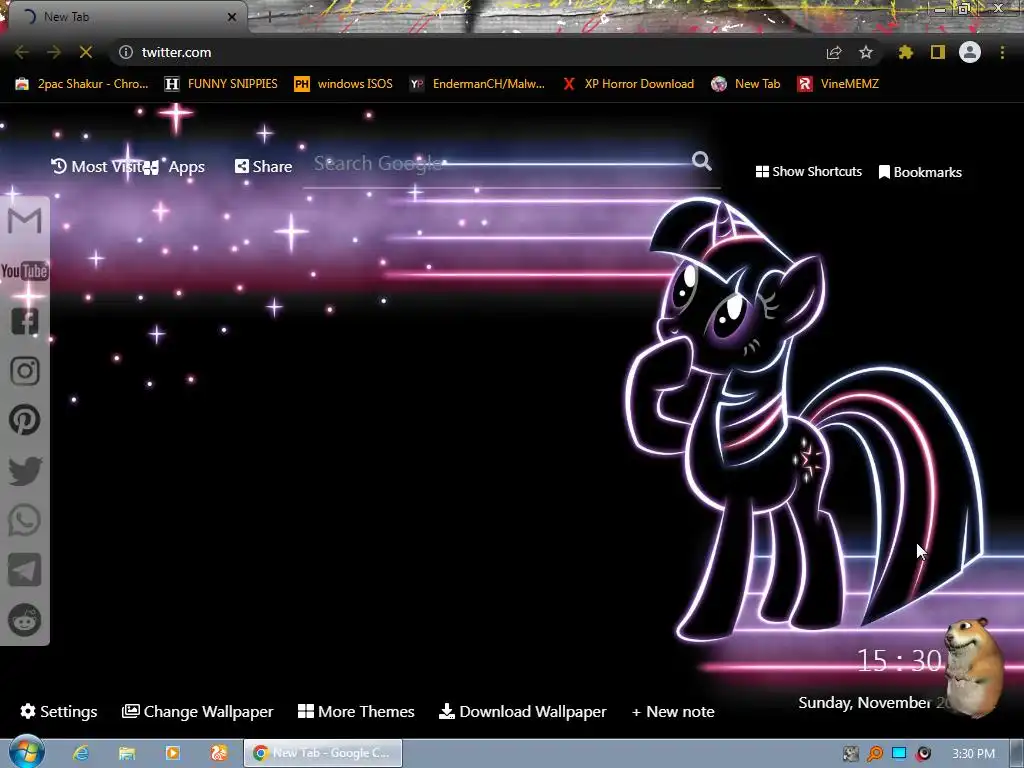
Task: Add a New note
Action: (x=673, y=711)
